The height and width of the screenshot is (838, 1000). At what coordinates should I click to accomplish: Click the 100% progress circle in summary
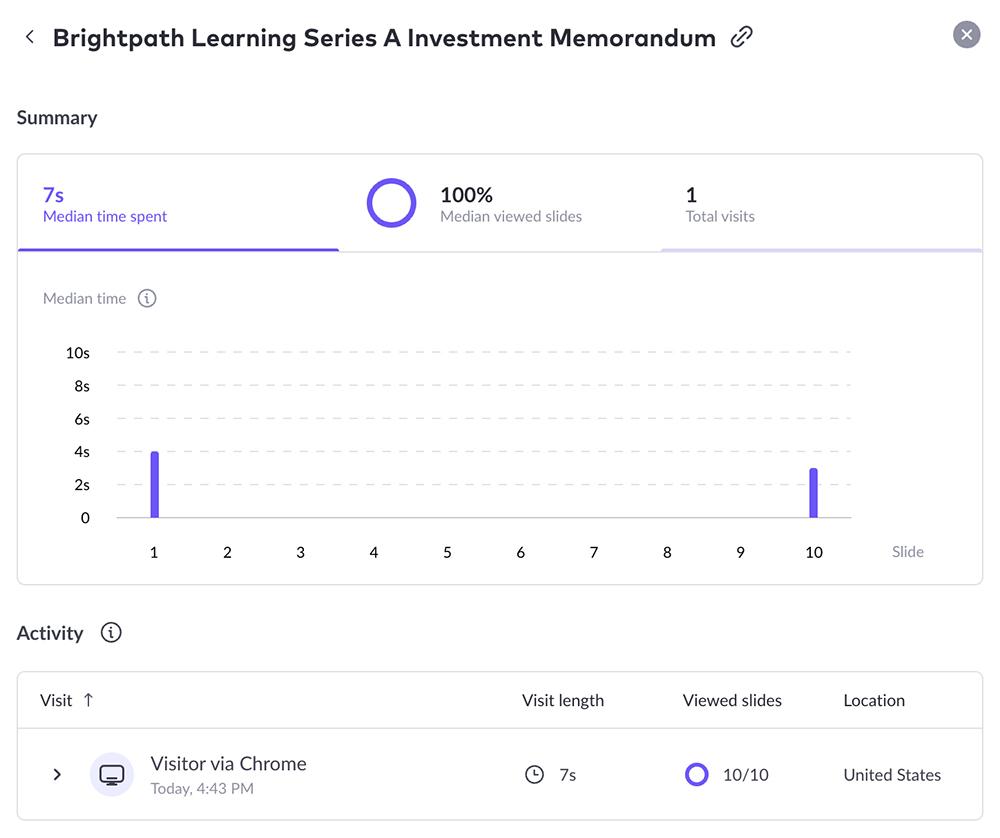coord(392,203)
